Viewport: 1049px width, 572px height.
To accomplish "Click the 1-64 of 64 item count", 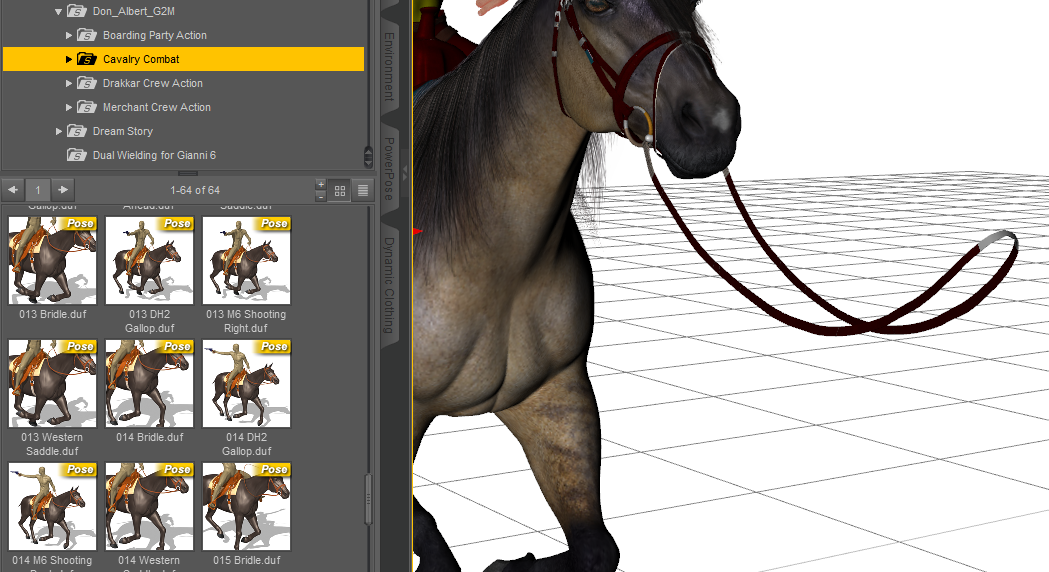I will coord(195,191).
